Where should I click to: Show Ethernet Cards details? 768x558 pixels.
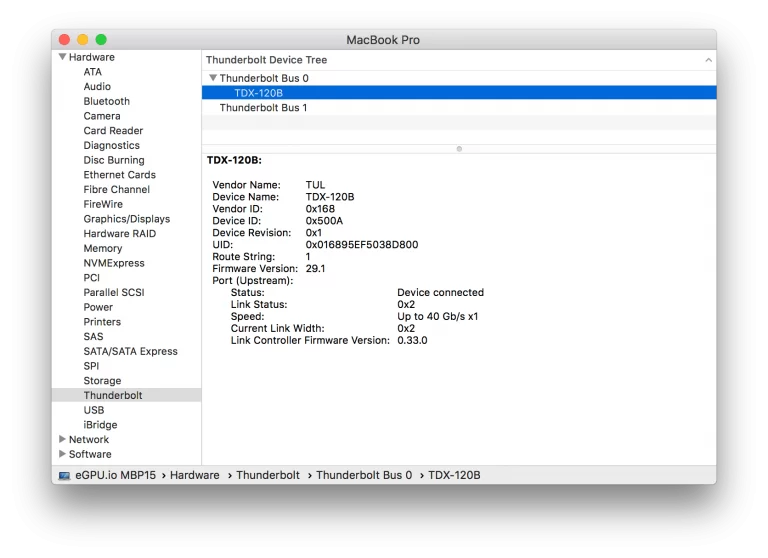(x=120, y=174)
